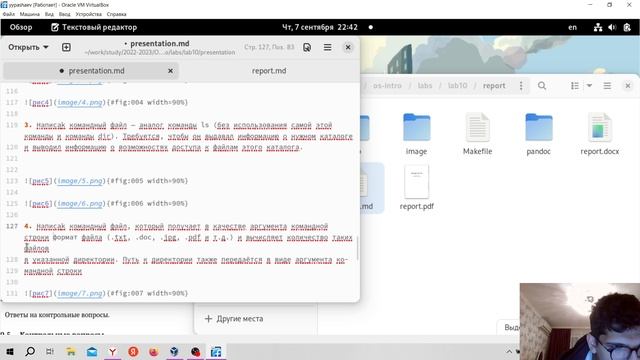Open the clock and calendar panel
Viewport: 640px width, 360px height.
320,27
